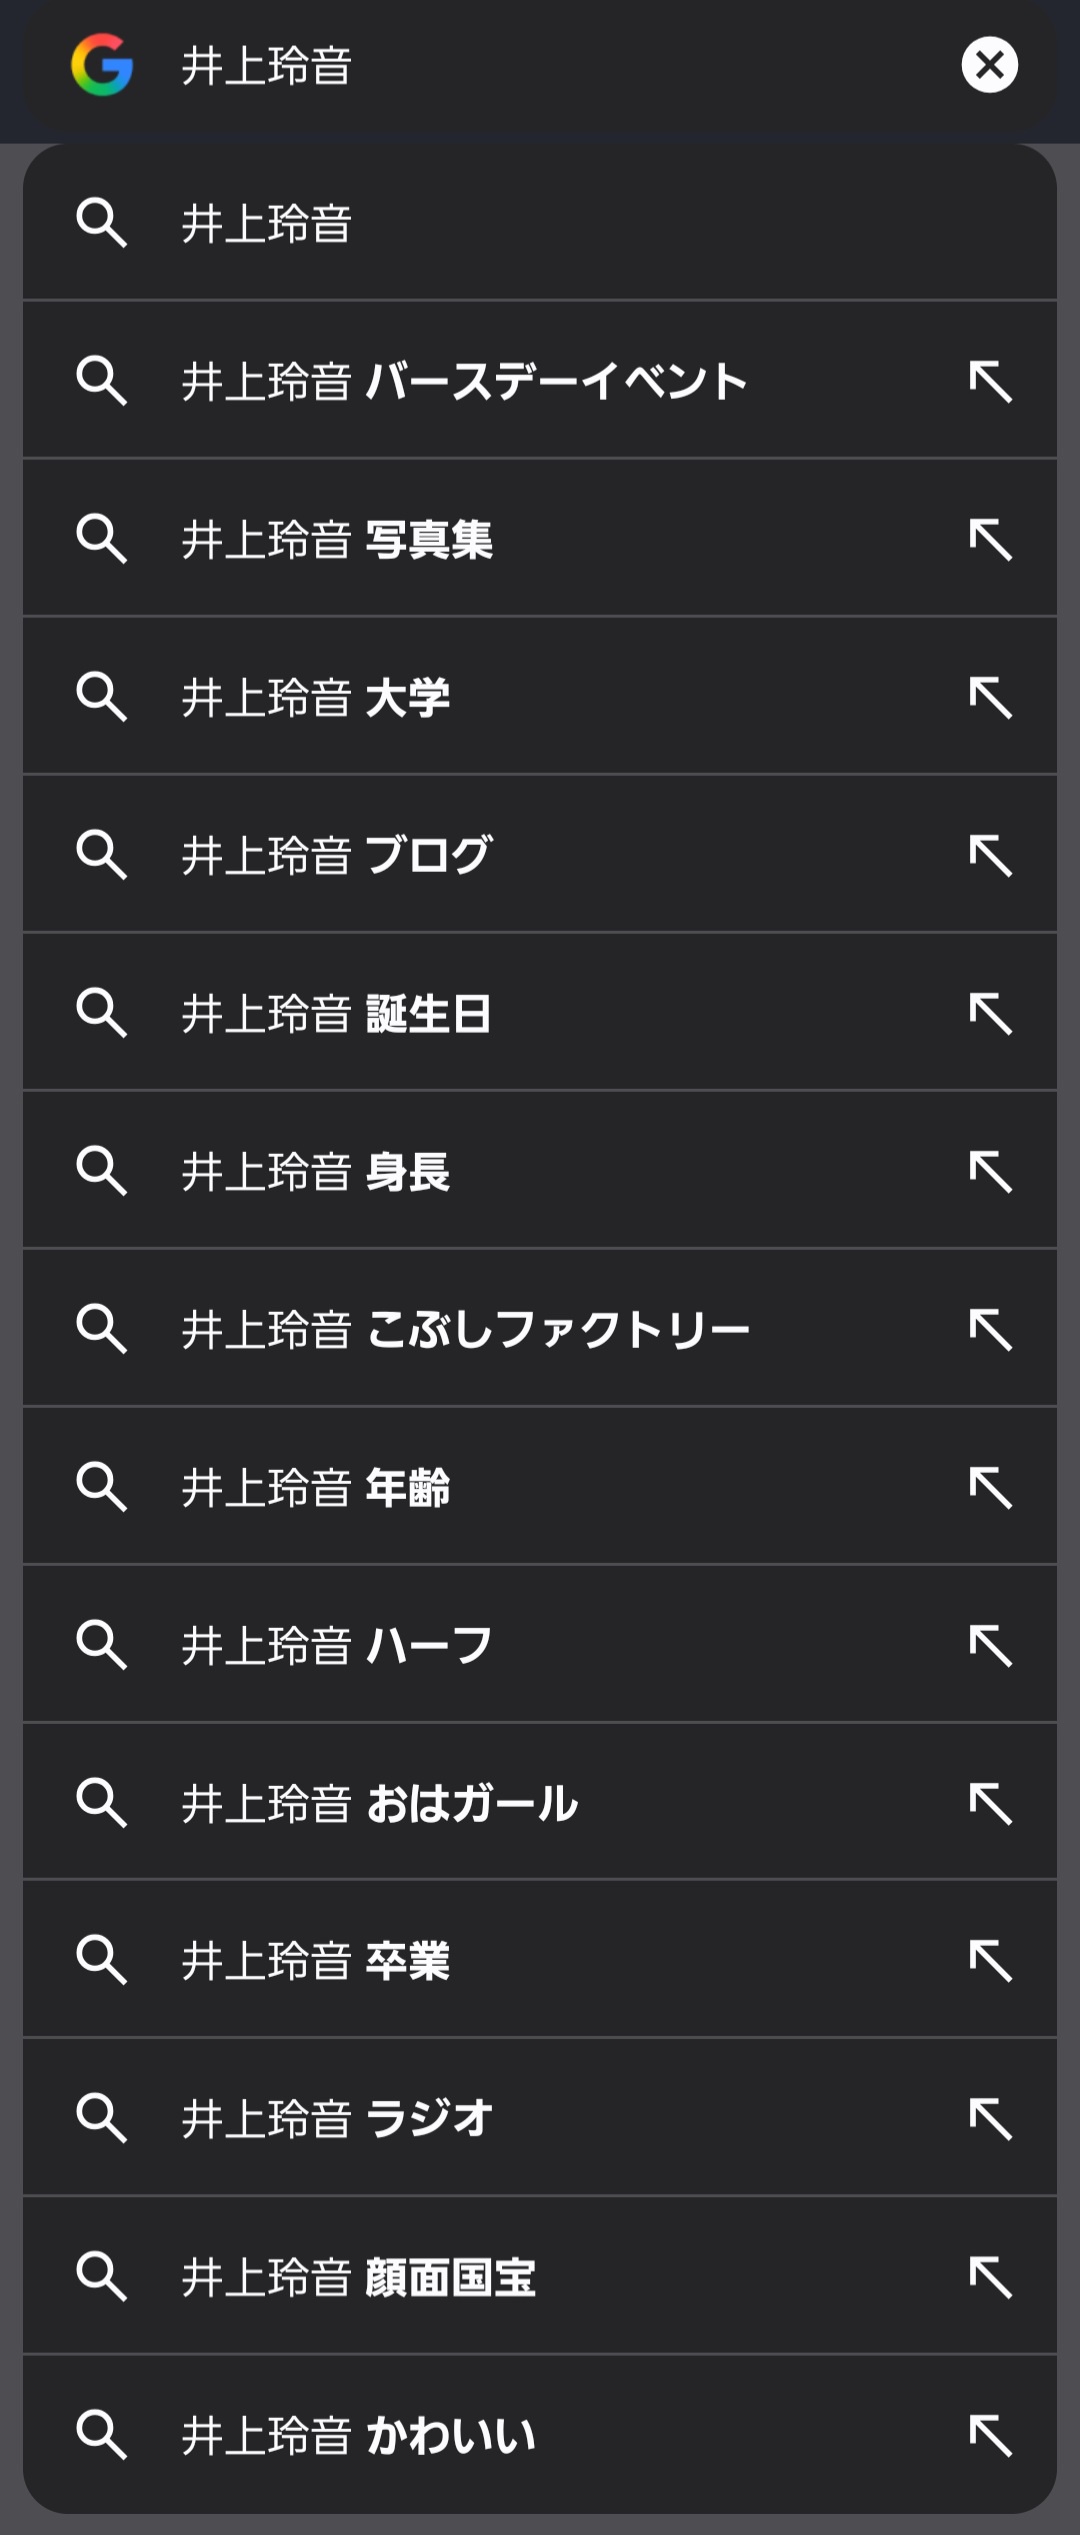Fill search with ブログ suggestion arrow

(x=990, y=855)
